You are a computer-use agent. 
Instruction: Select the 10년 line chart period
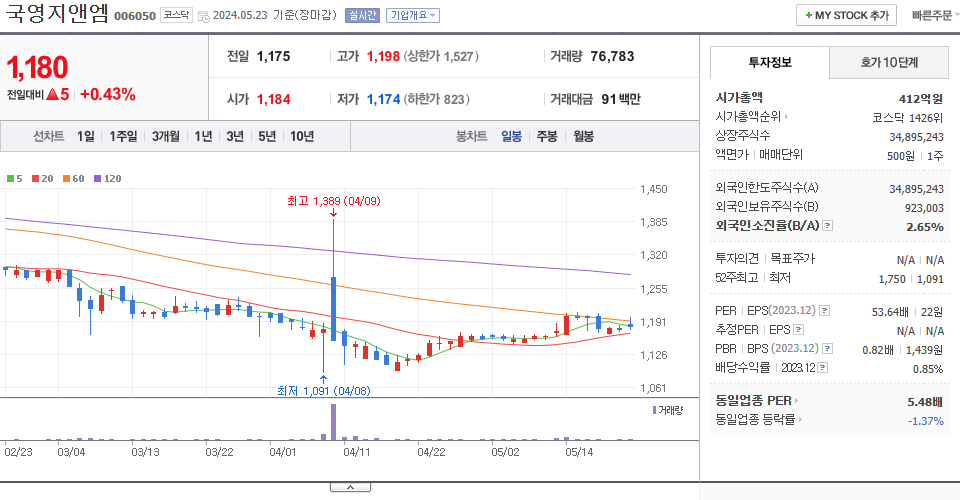pos(302,136)
